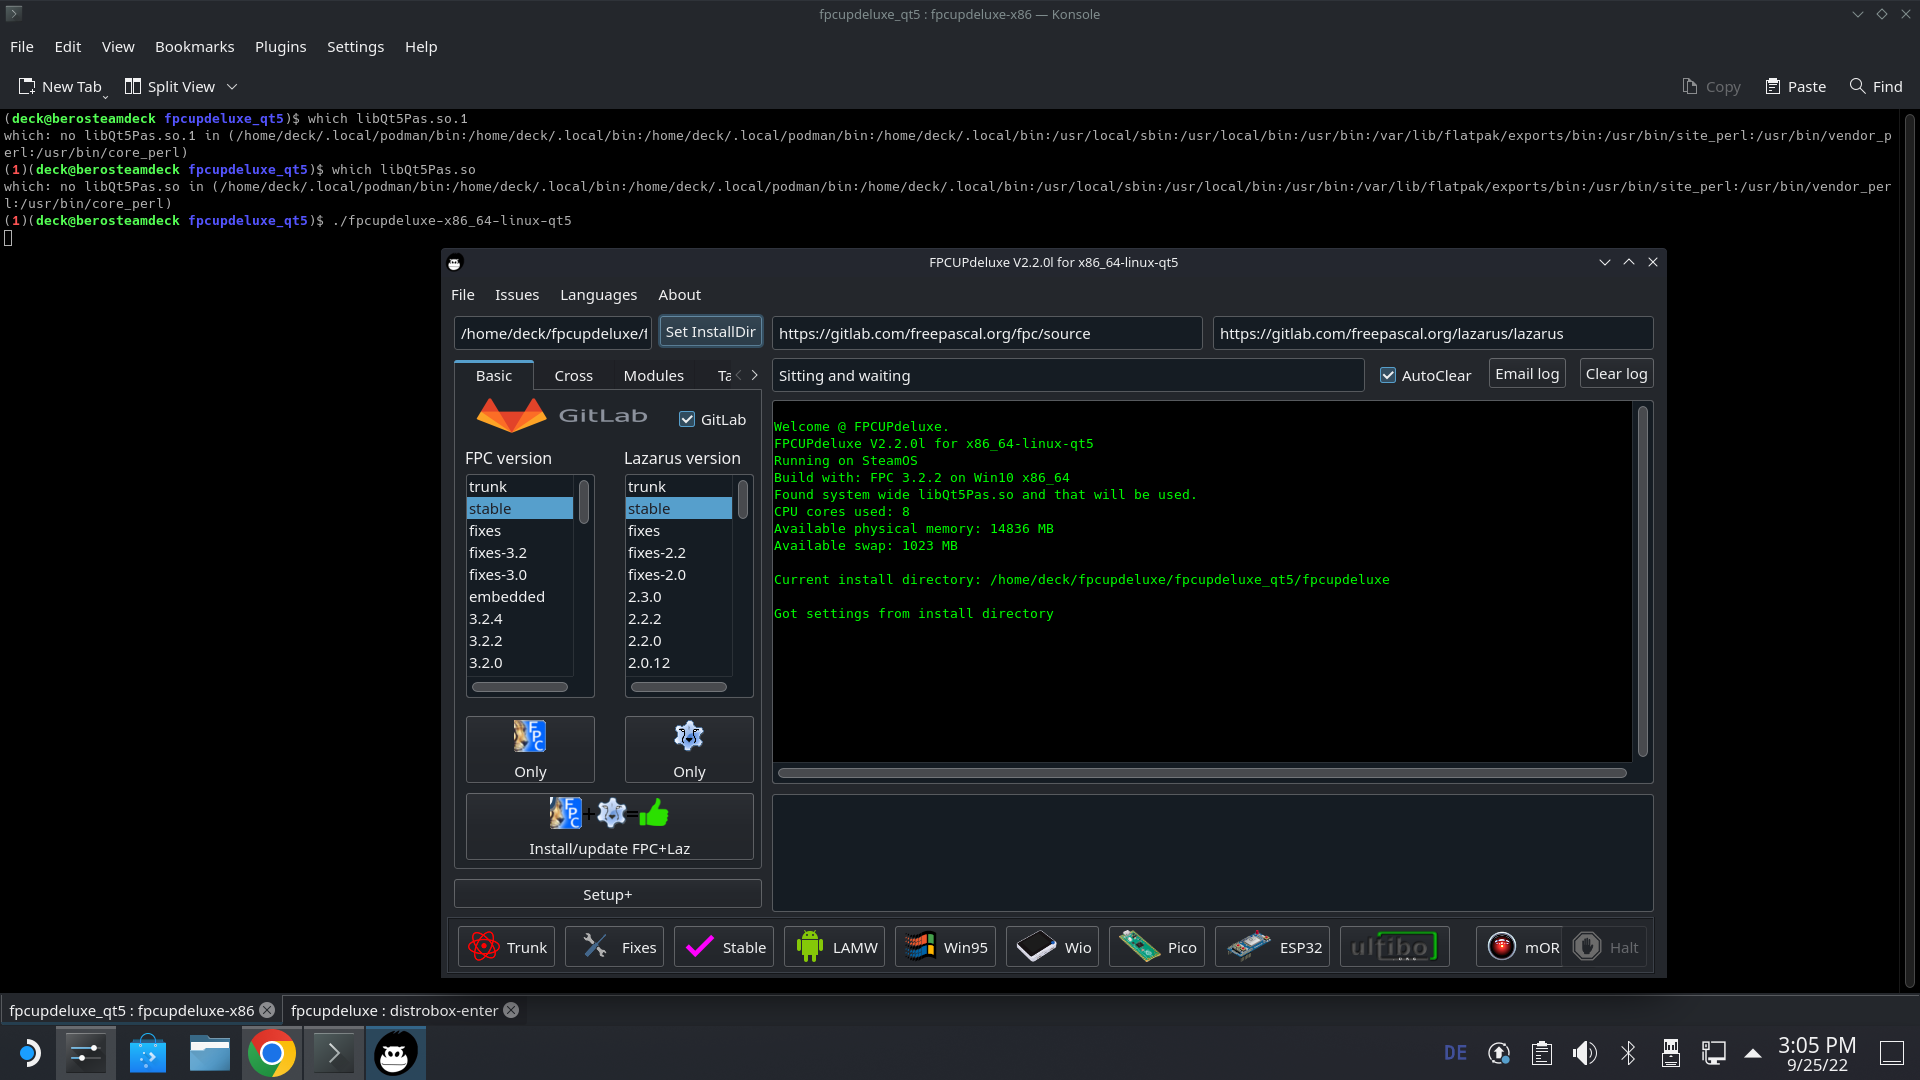Expand the system tray hidden icons arrow

[x=1753, y=1053]
